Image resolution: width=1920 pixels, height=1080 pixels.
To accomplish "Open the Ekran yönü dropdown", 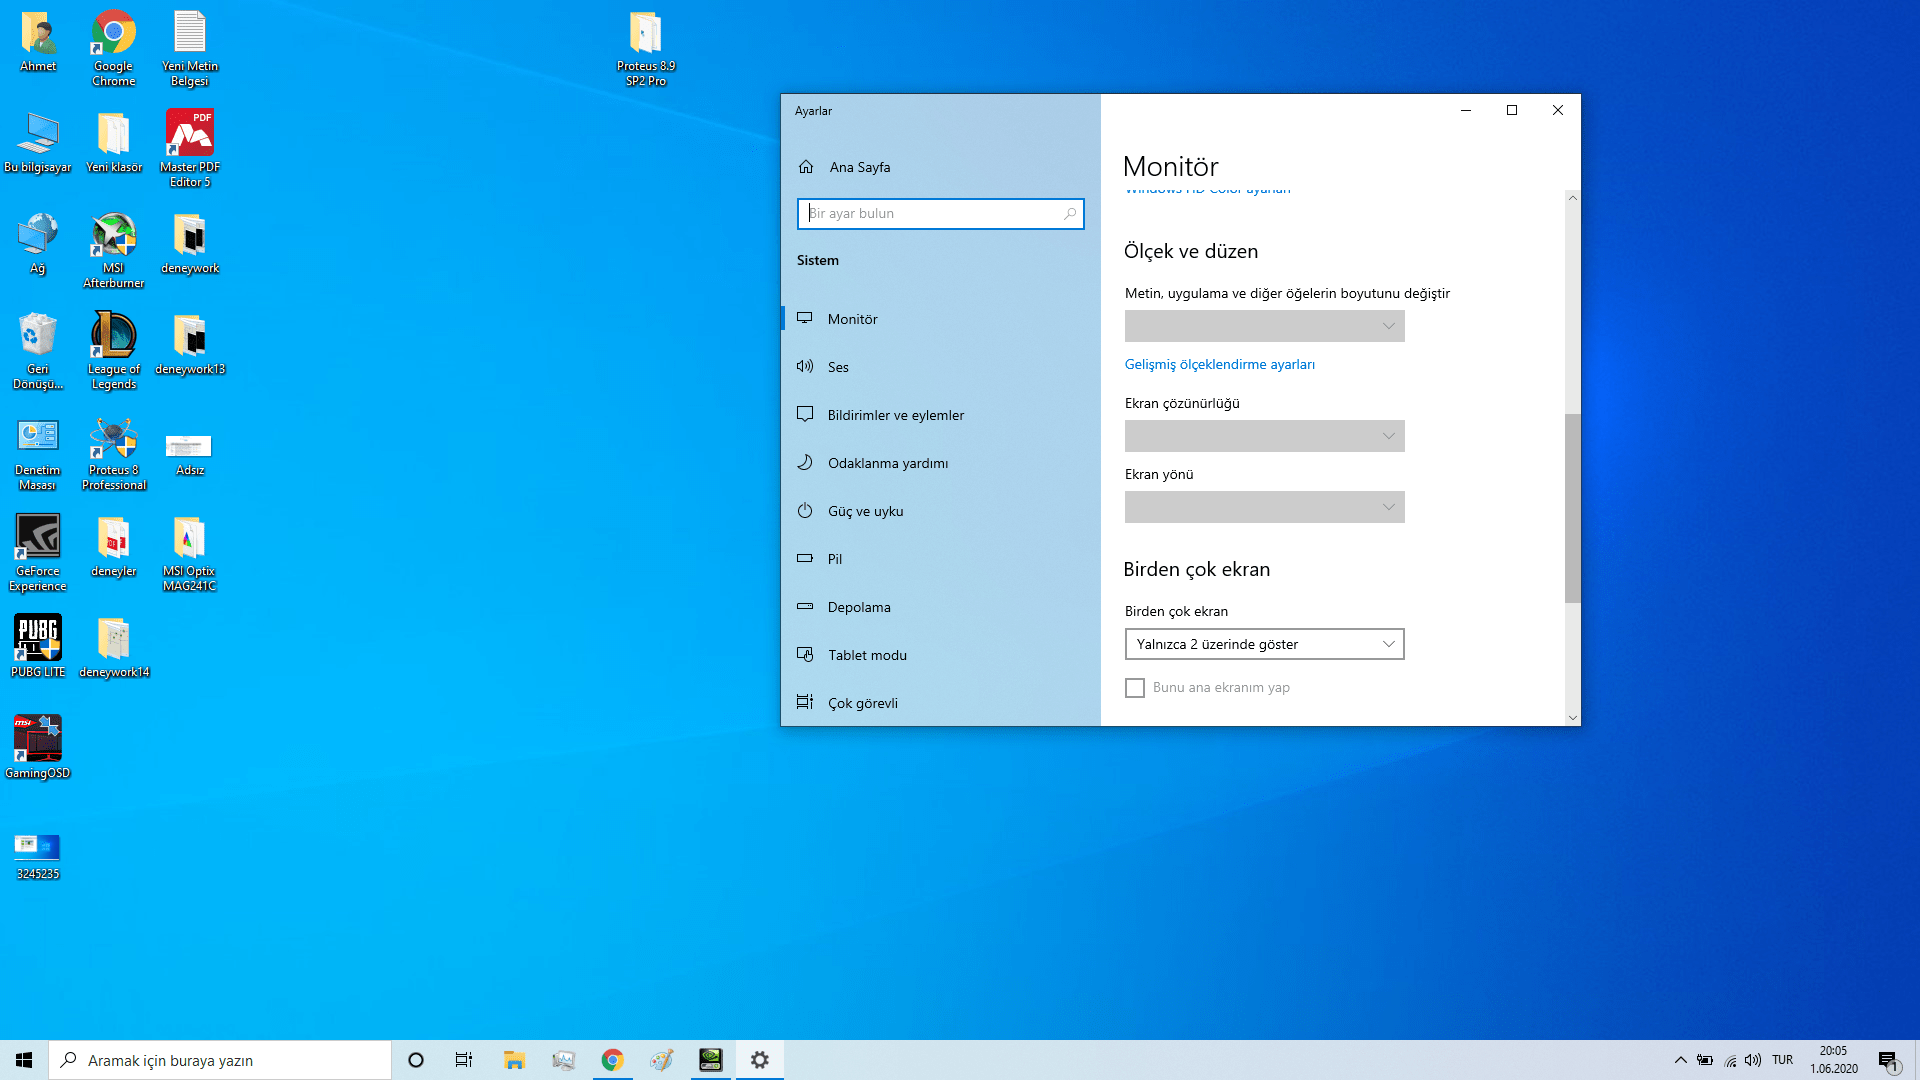I will pos(1264,507).
